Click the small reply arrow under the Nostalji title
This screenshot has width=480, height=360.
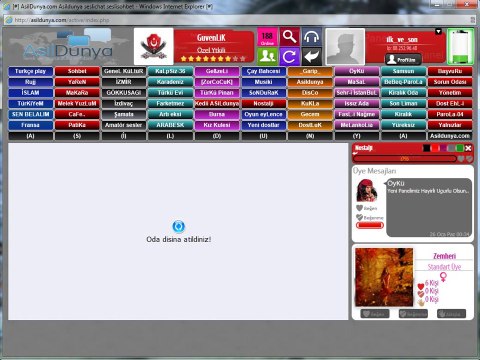[x=355, y=153]
